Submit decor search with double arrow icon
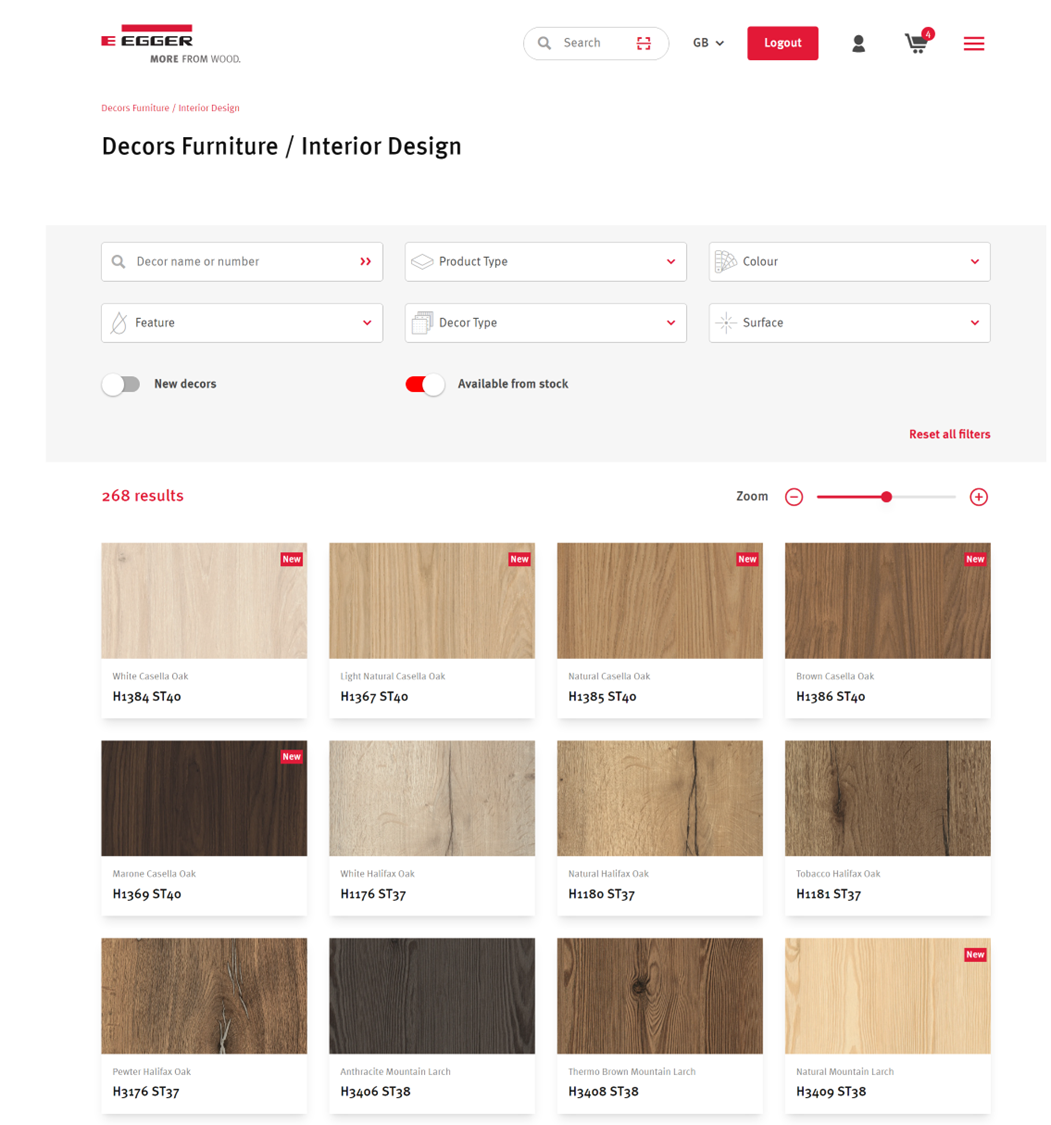 coord(365,262)
